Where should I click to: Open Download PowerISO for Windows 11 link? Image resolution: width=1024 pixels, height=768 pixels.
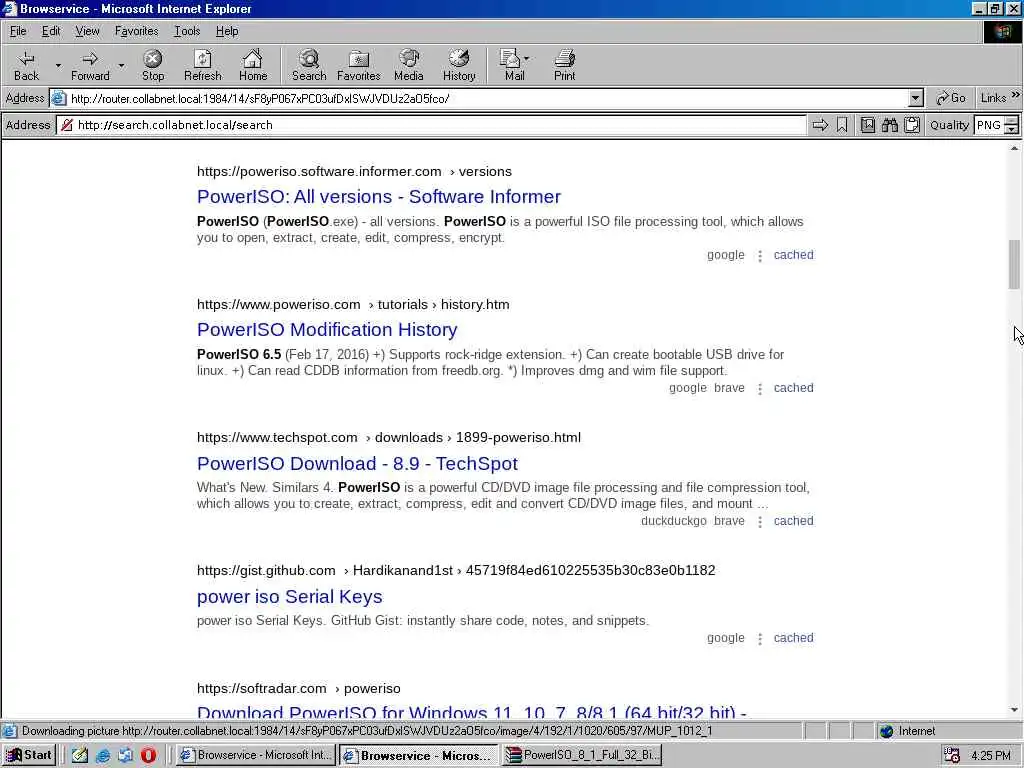click(x=472, y=712)
